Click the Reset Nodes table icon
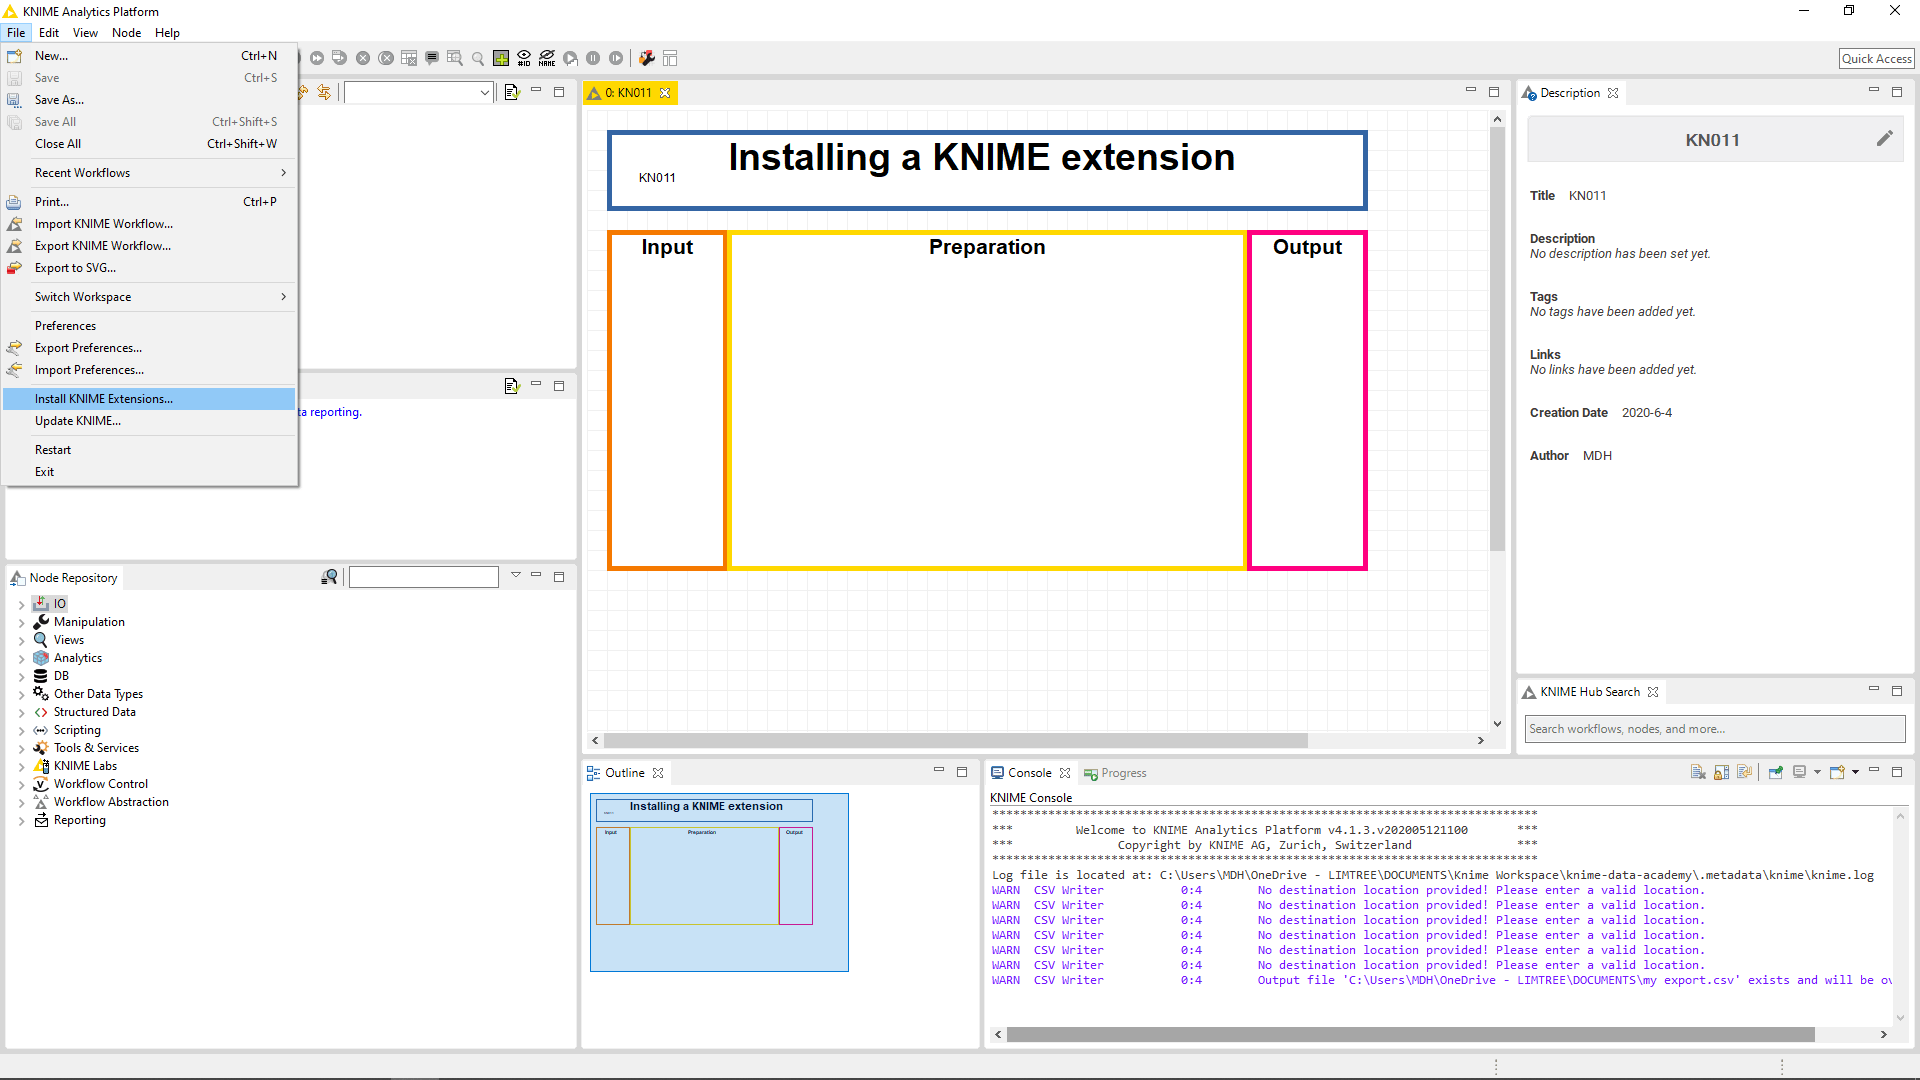1920x1080 pixels. point(409,58)
